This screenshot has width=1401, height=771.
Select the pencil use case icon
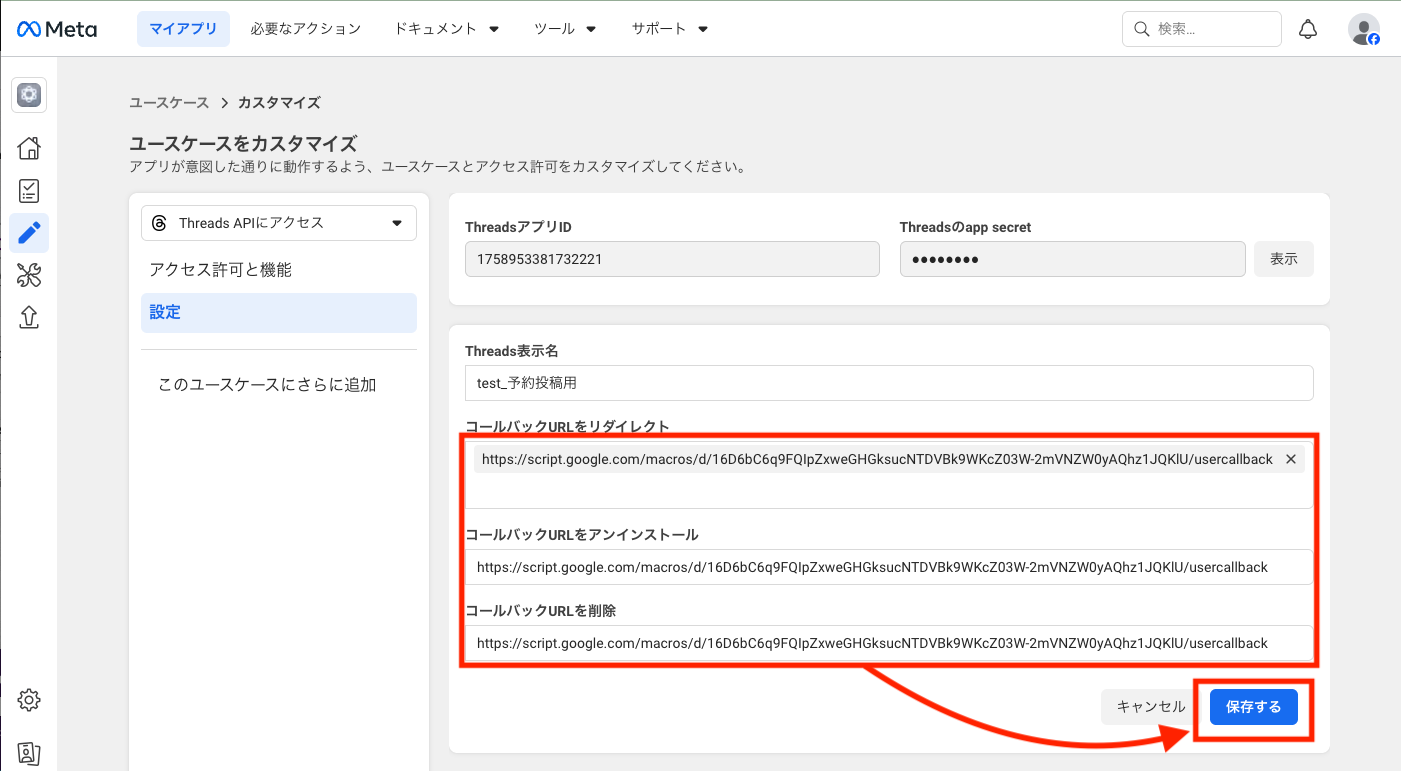(29, 233)
